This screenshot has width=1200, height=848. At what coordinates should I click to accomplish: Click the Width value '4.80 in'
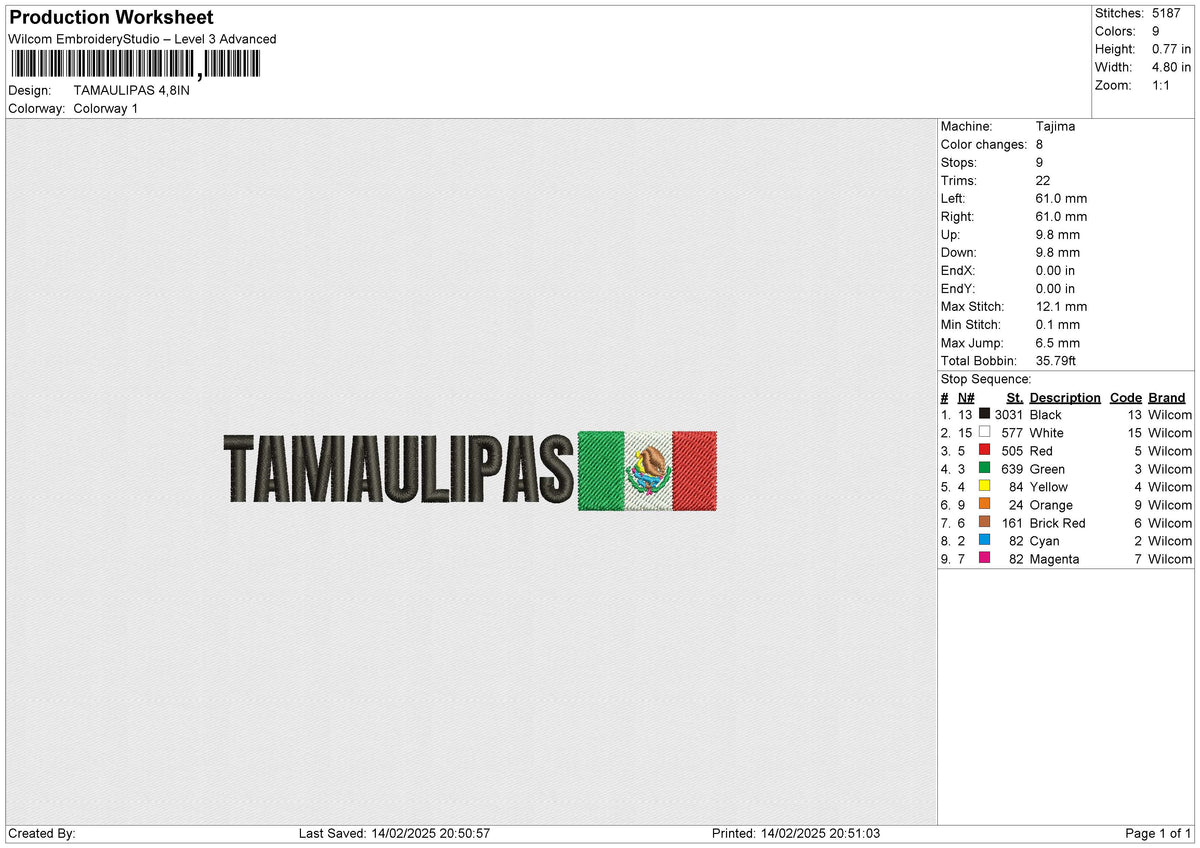point(1171,67)
